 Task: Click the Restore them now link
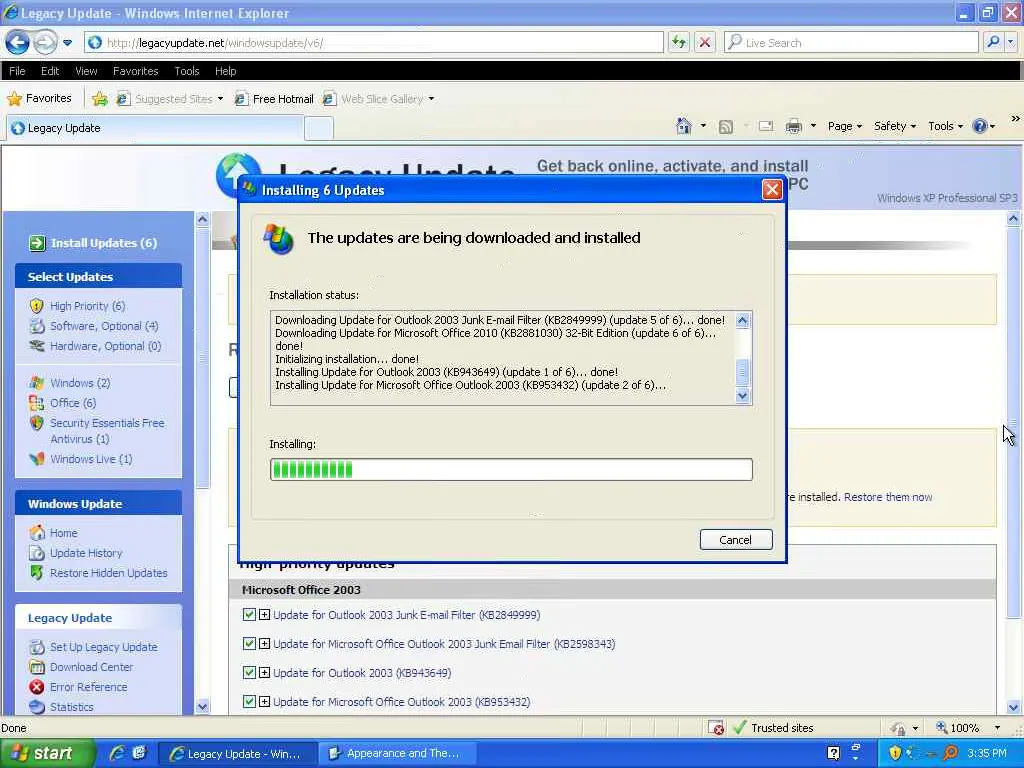pyautogui.click(x=888, y=497)
